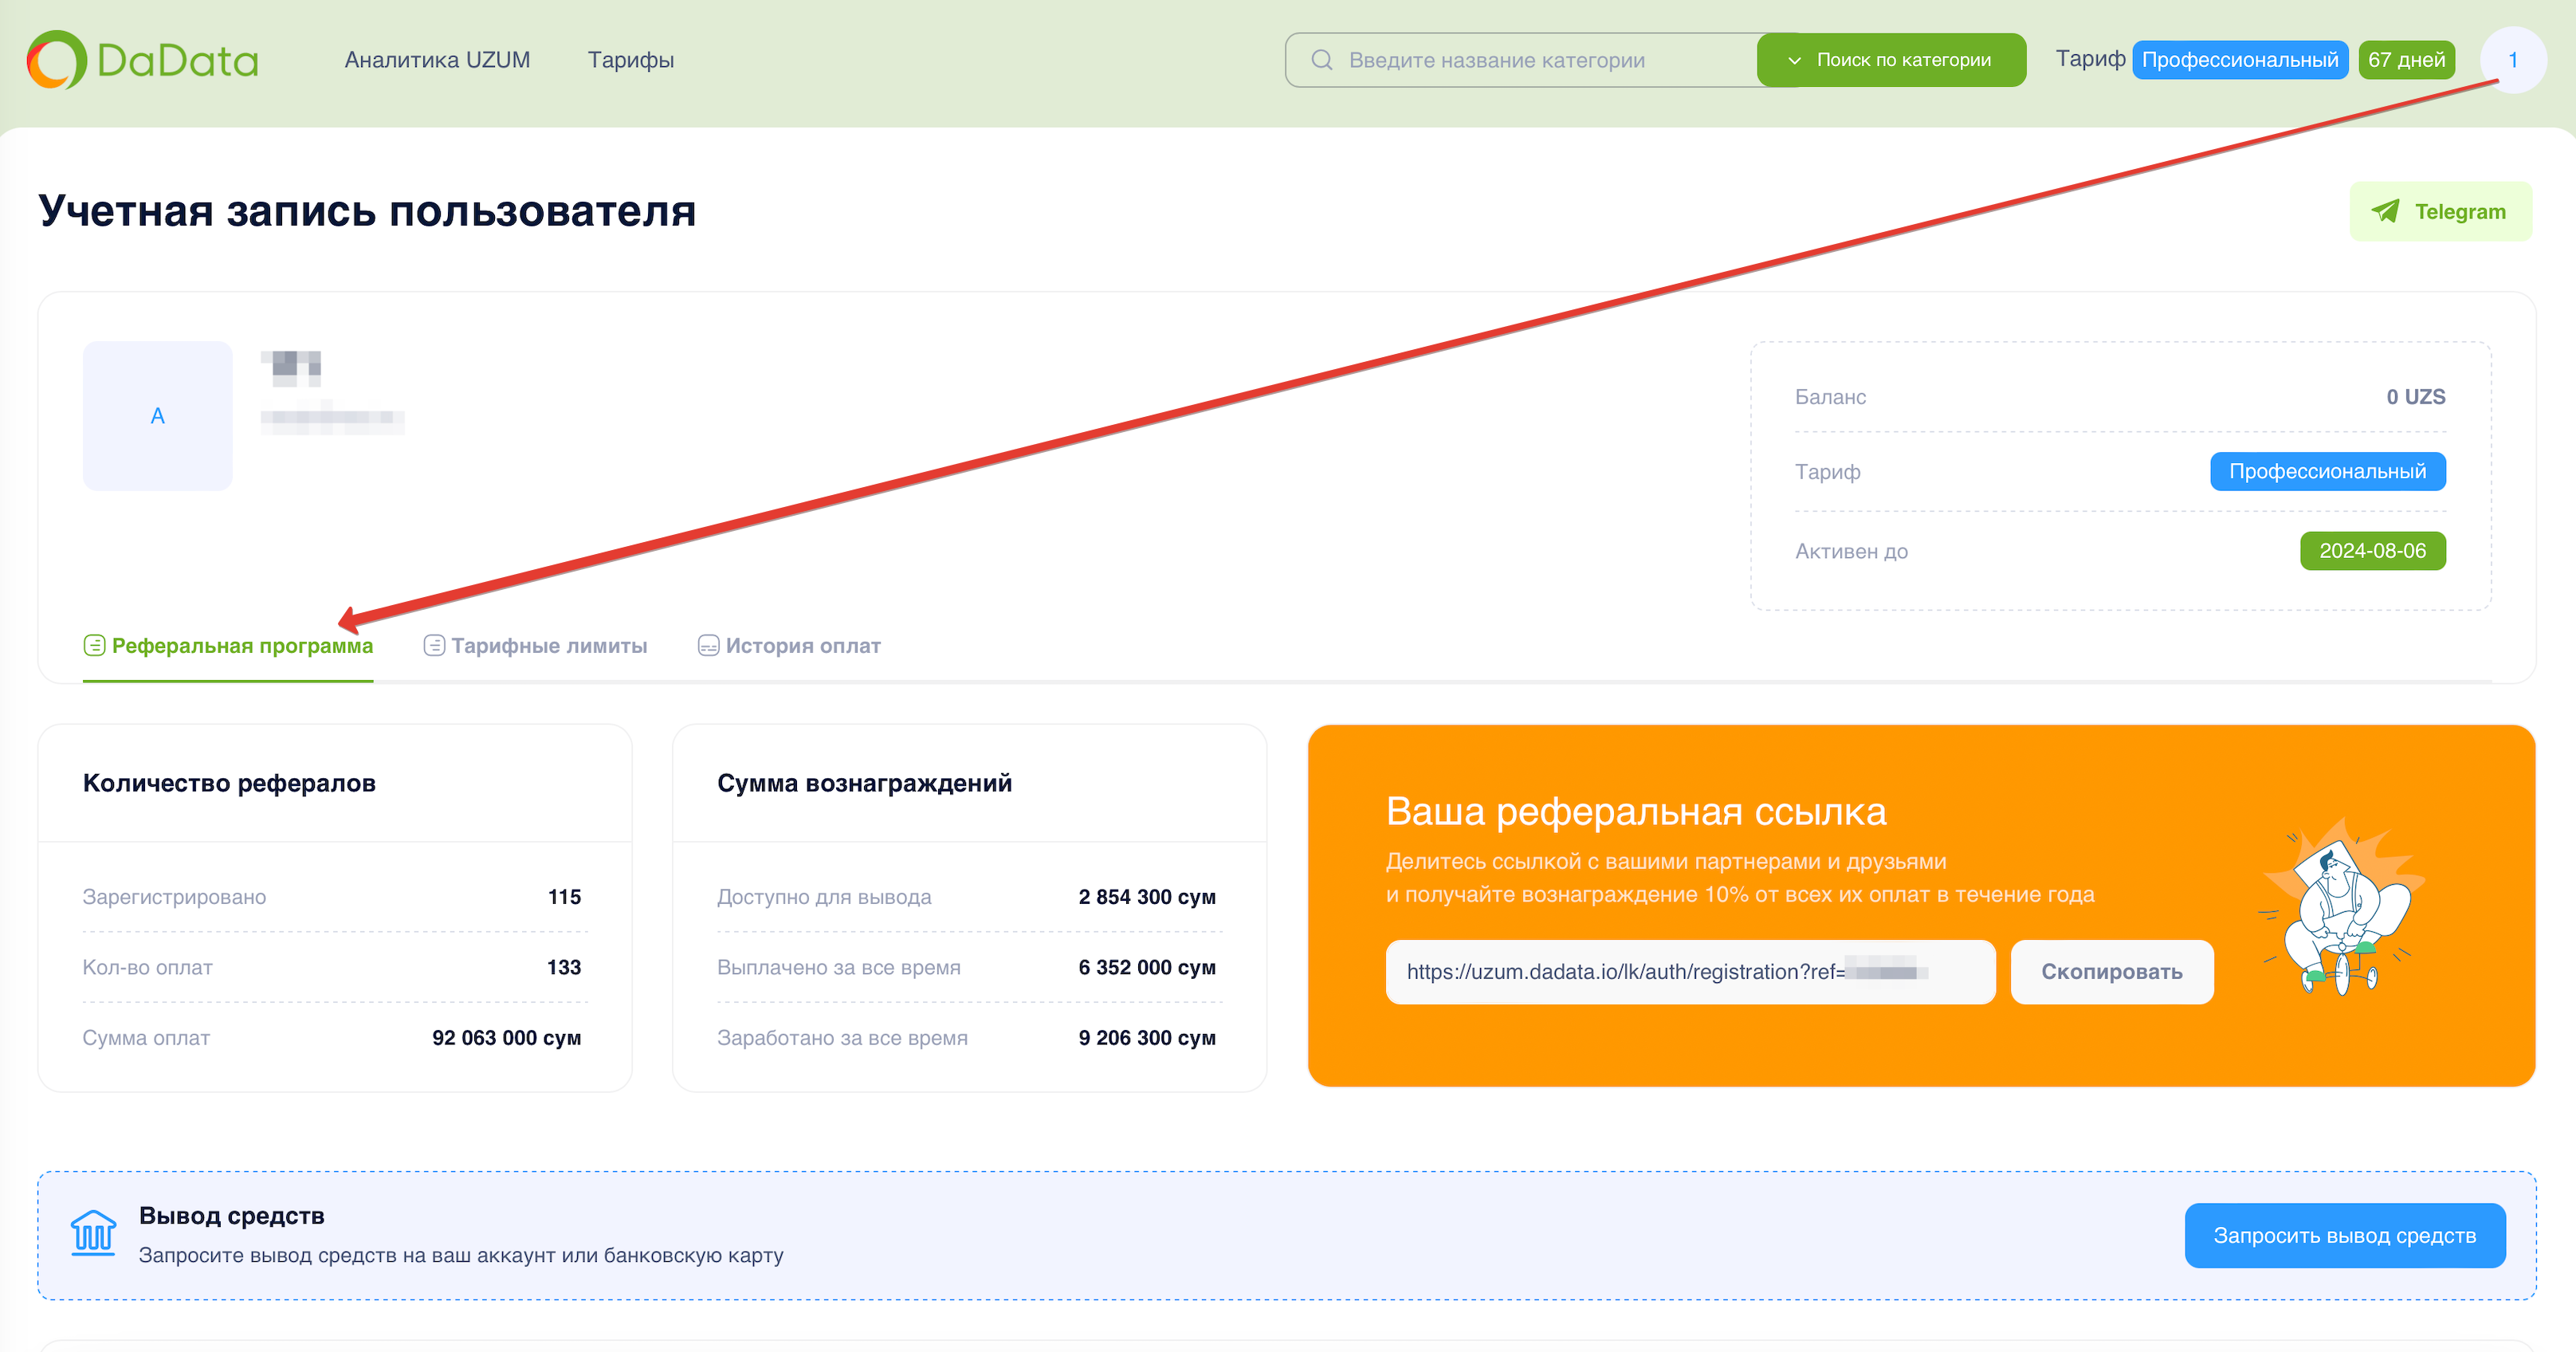Click the search magnifier icon

[x=1321, y=60]
